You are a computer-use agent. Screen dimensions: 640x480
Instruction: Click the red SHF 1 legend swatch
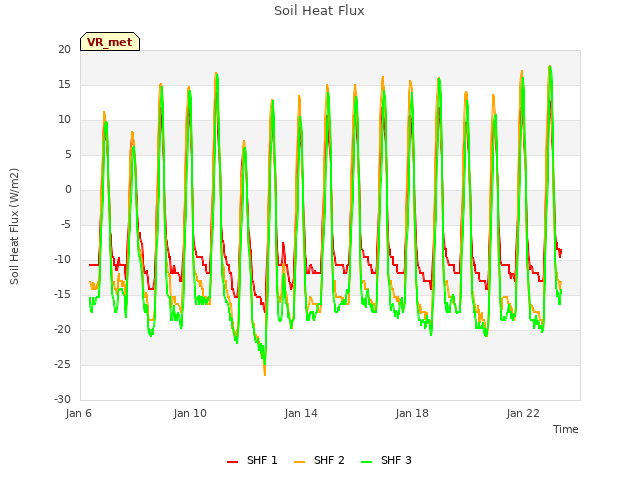(232, 462)
